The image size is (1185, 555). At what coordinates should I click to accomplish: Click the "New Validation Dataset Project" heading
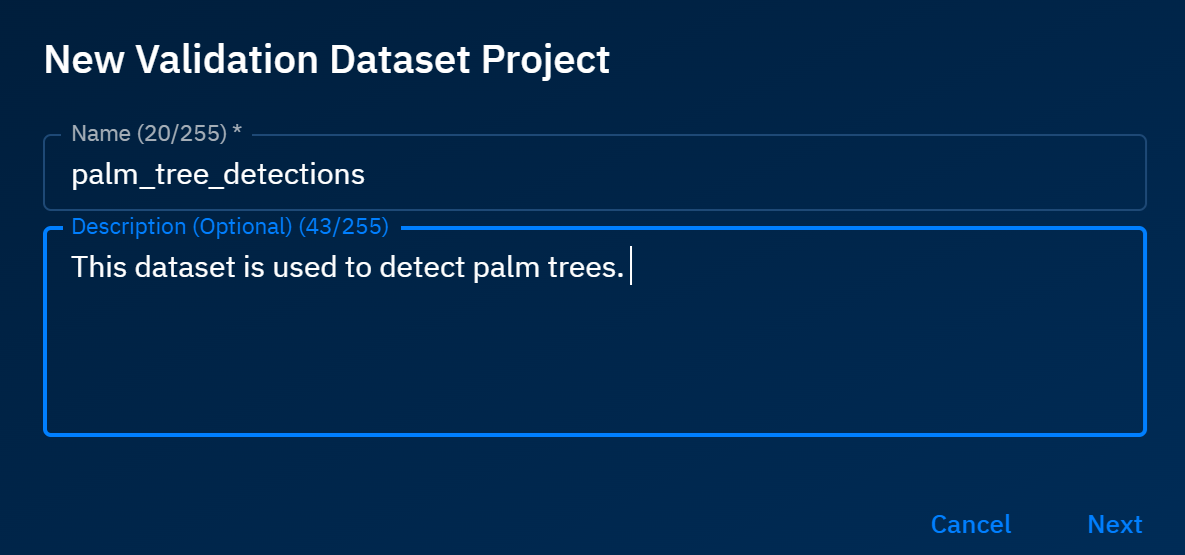point(327,60)
